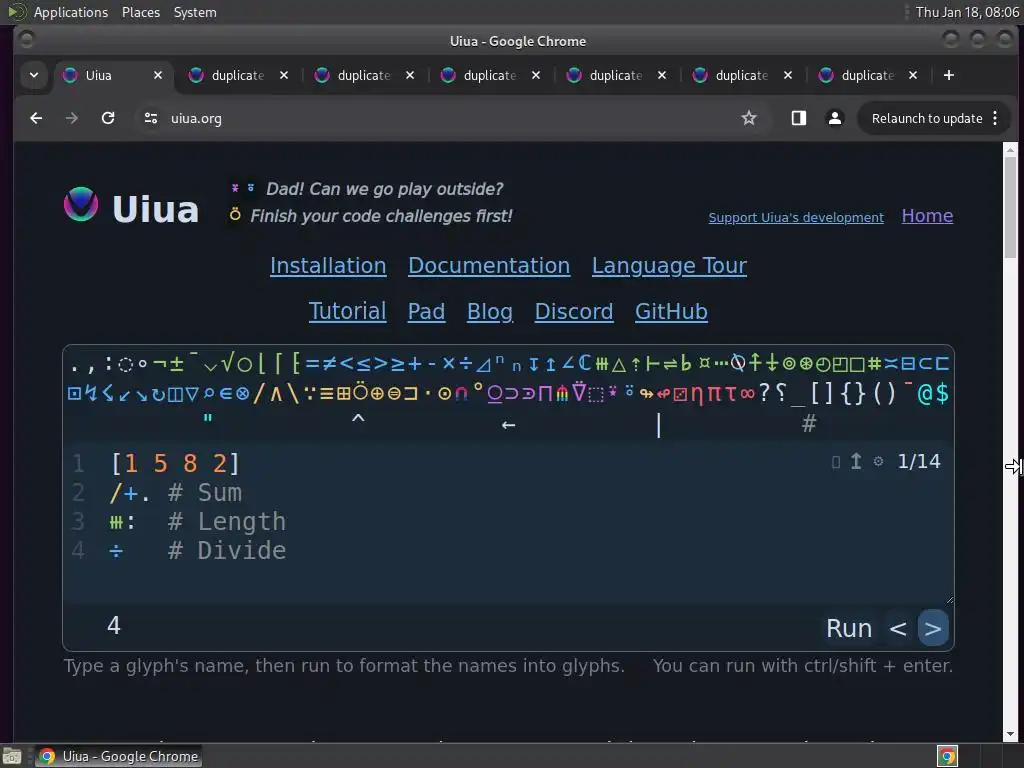Insert the box □ glyph
Image resolution: width=1024 pixels, height=768 pixels.
coord(857,364)
